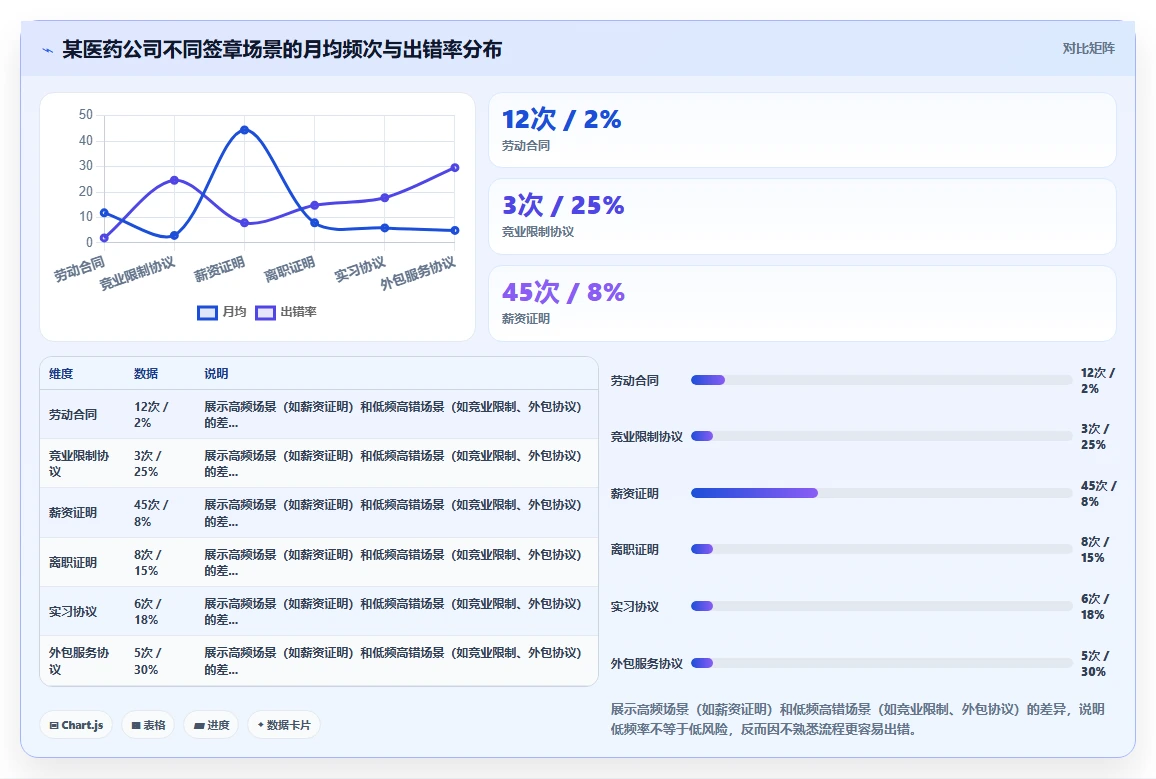1156x779 pixels.
Task: Click the Chart.js tag chip
Action: (x=76, y=725)
